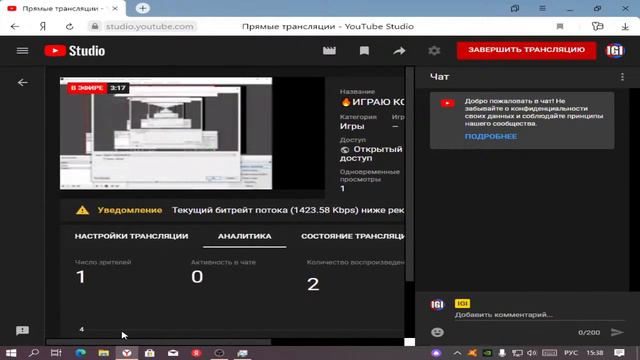Click the Открытый доступ visibility text
The width and height of the screenshot is (640, 360).
(371, 153)
